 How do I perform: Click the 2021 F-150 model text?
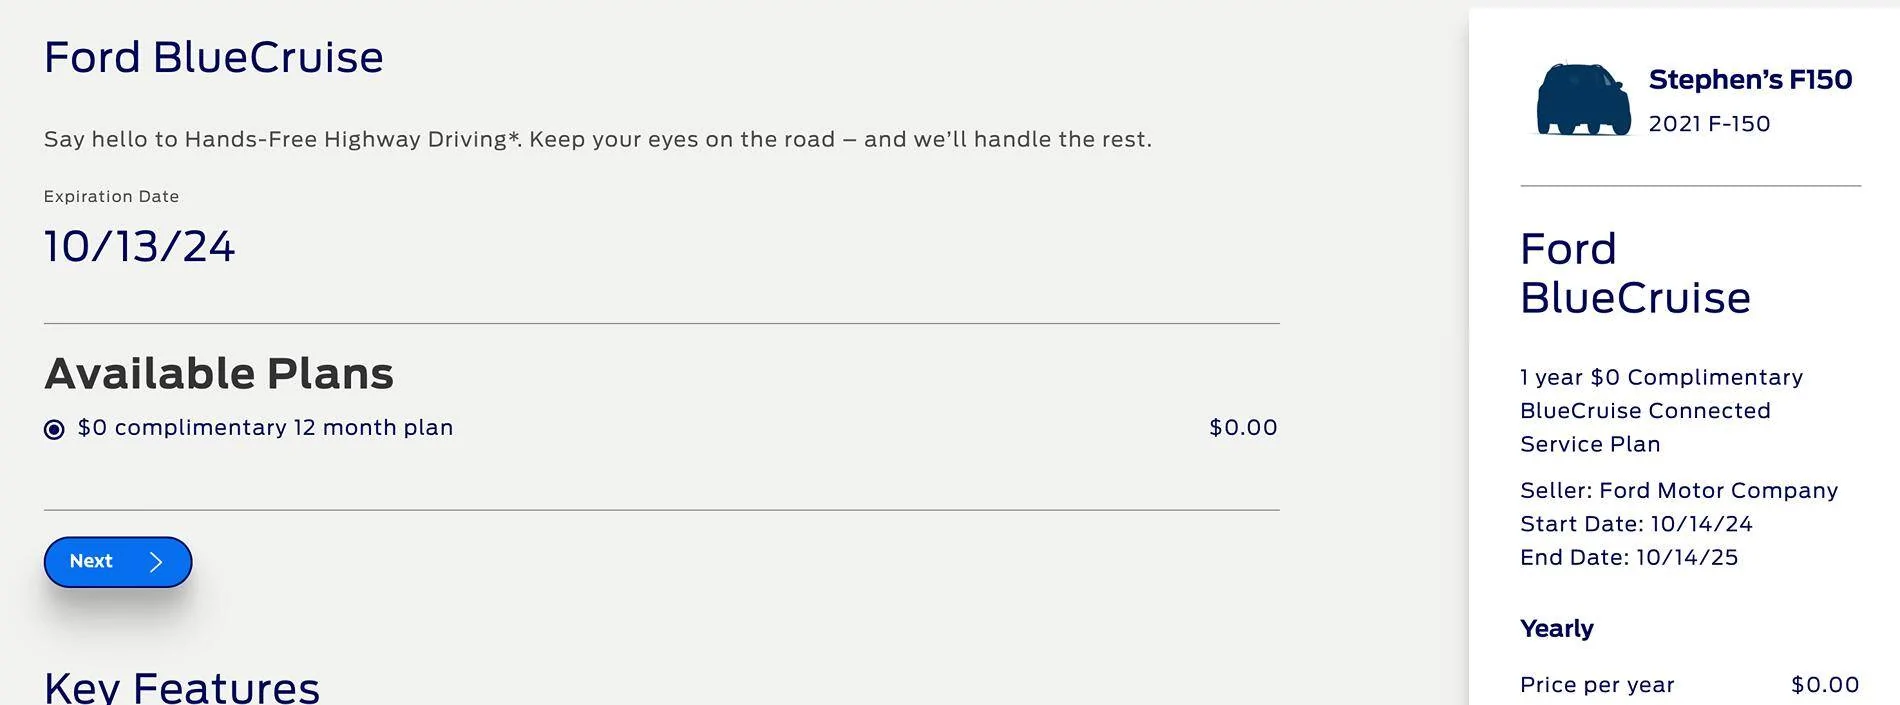(x=1709, y=124)
